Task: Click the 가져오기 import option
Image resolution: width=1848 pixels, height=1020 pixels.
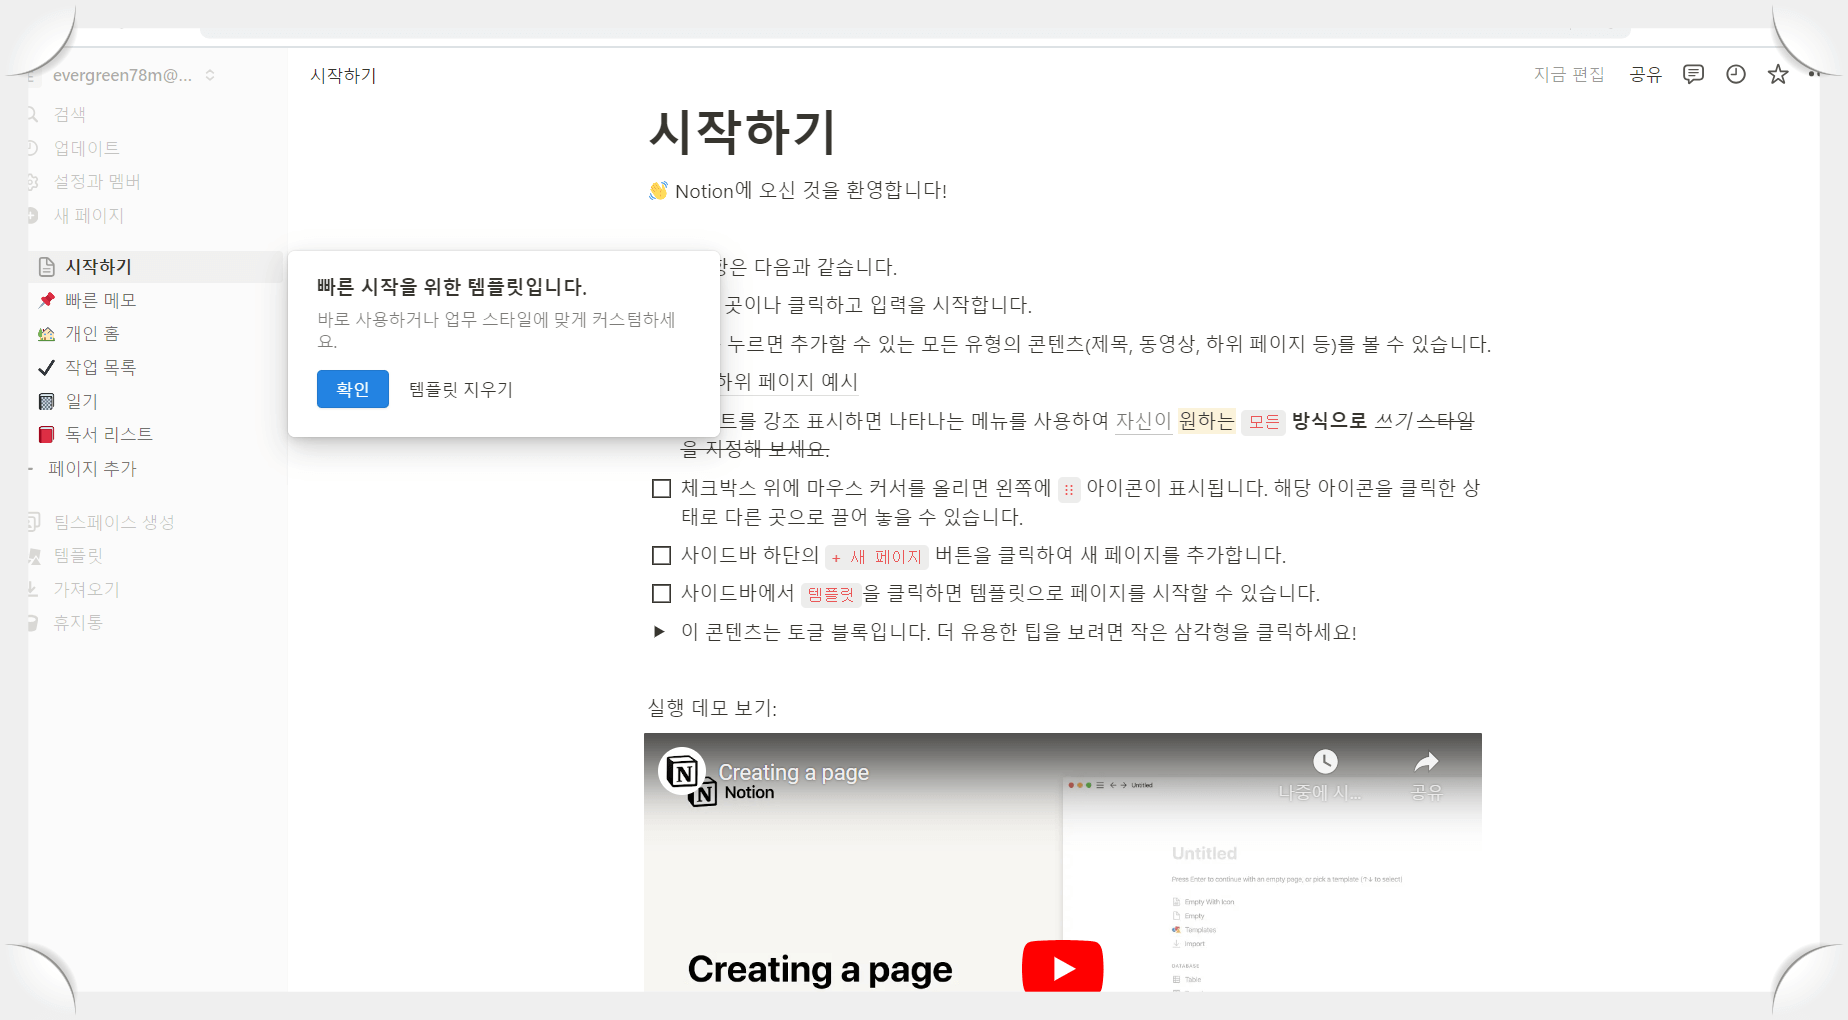Action: [86, 588]
